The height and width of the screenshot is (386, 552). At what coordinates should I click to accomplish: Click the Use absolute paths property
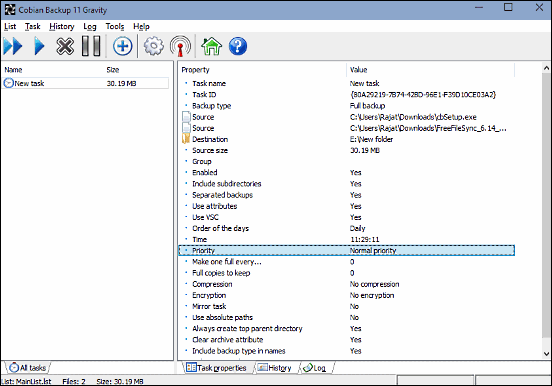(222, 317)
